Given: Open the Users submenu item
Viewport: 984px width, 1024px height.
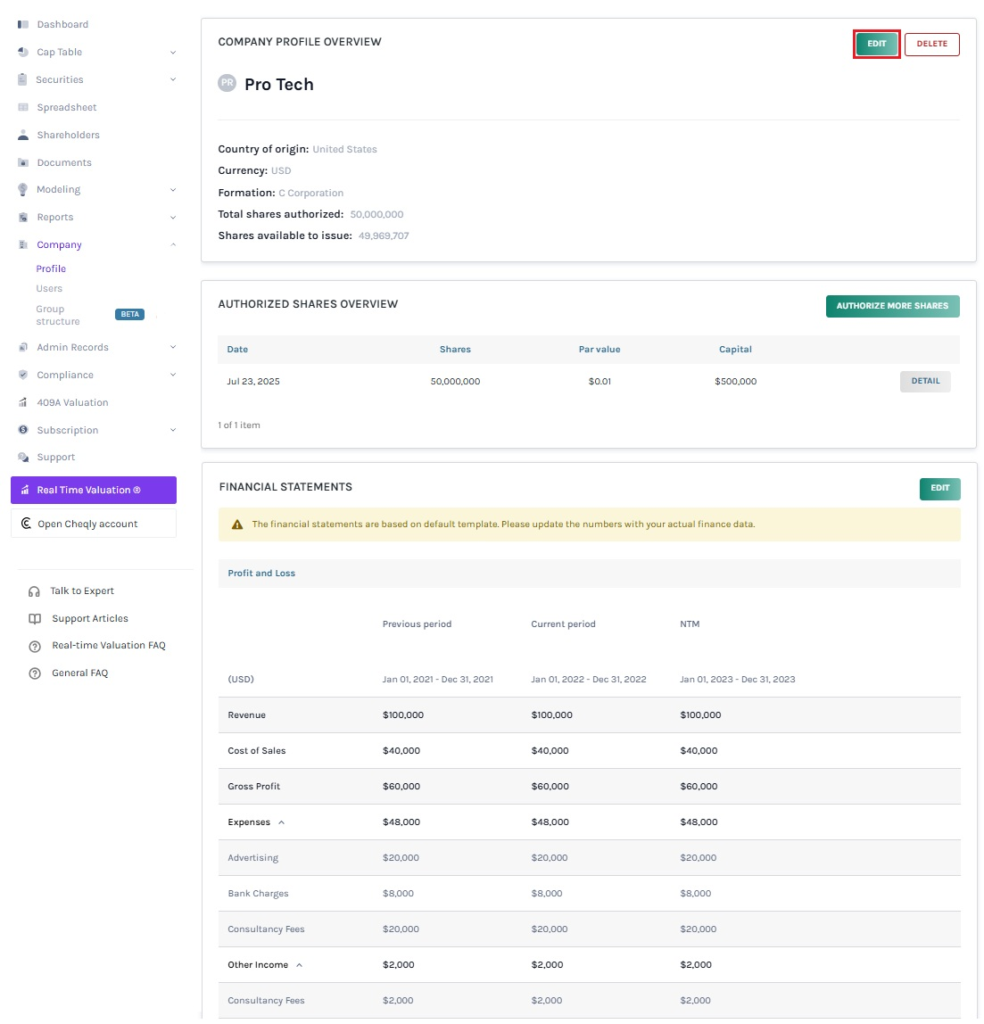Looking at the screenshot, I should [49, 288].
